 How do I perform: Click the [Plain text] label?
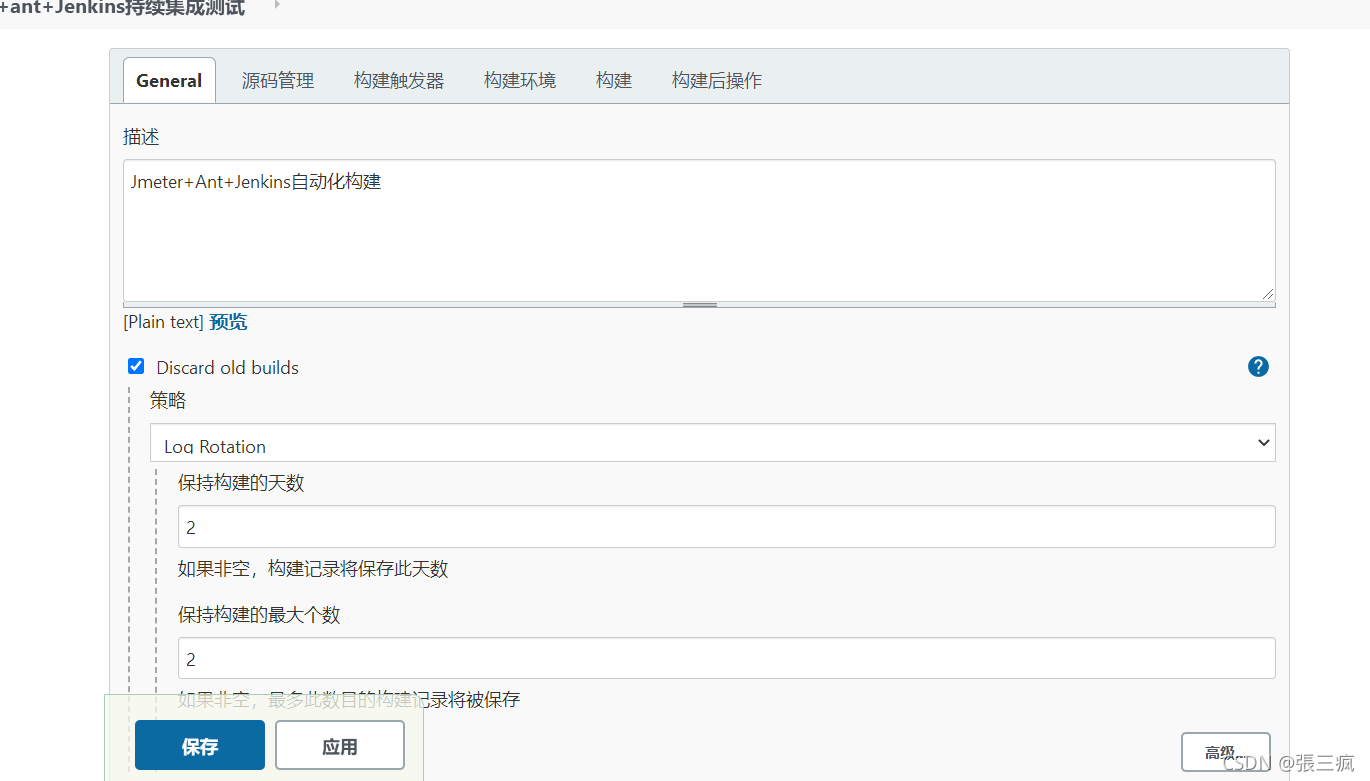163,322
